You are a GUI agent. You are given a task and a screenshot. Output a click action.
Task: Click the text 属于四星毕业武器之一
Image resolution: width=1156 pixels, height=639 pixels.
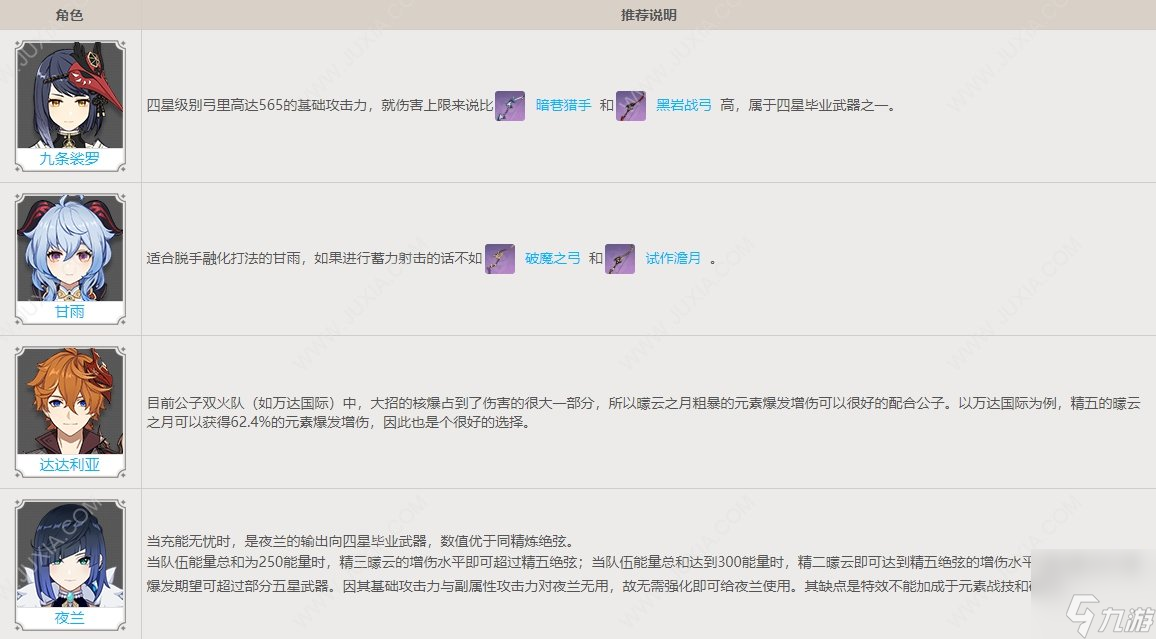pyautogui.click(x=818, y=105)
